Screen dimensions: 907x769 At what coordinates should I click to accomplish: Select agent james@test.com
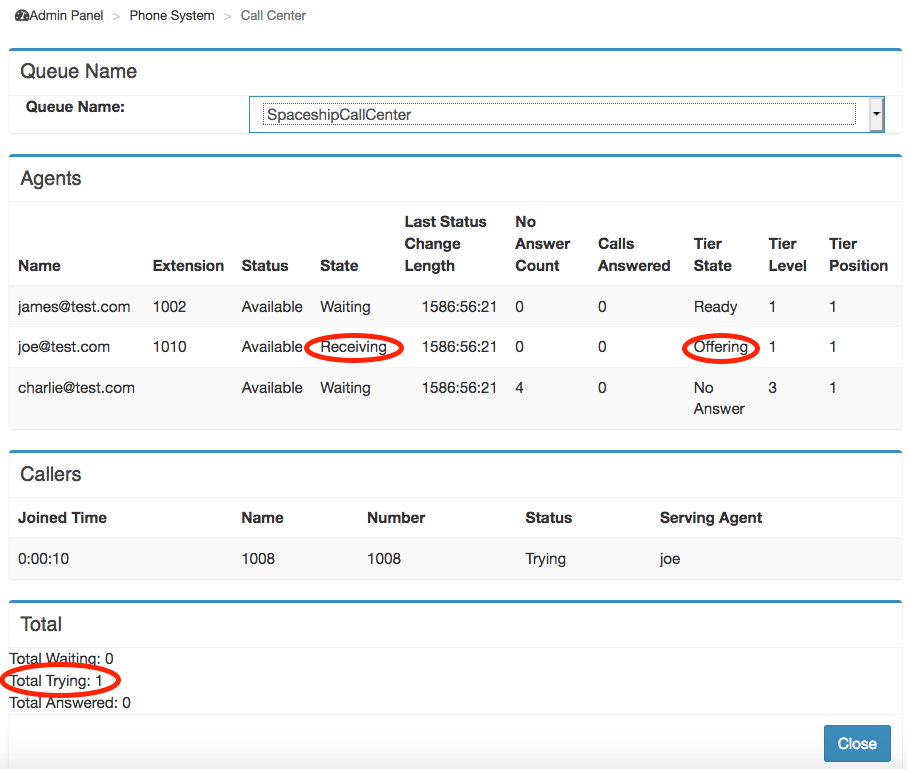pos(74,307)
